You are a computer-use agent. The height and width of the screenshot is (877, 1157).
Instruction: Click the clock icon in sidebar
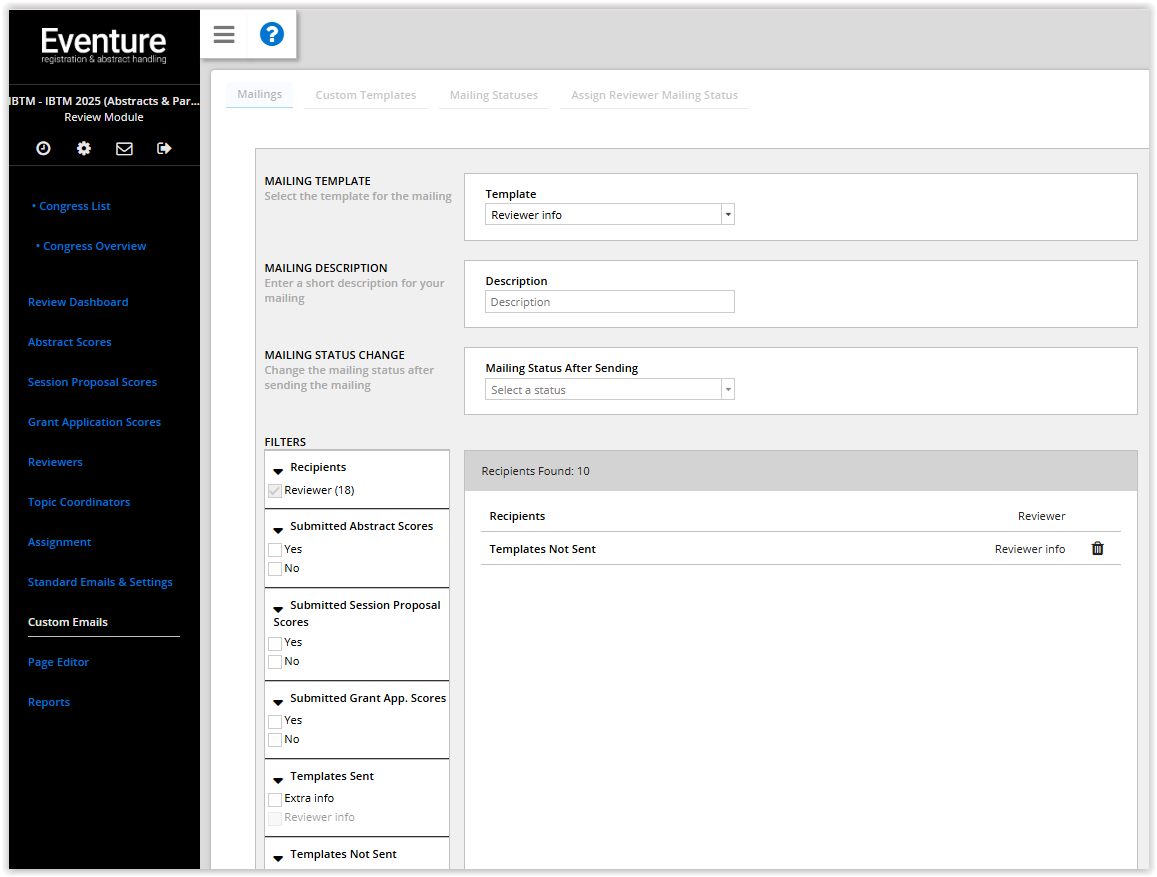43,148
